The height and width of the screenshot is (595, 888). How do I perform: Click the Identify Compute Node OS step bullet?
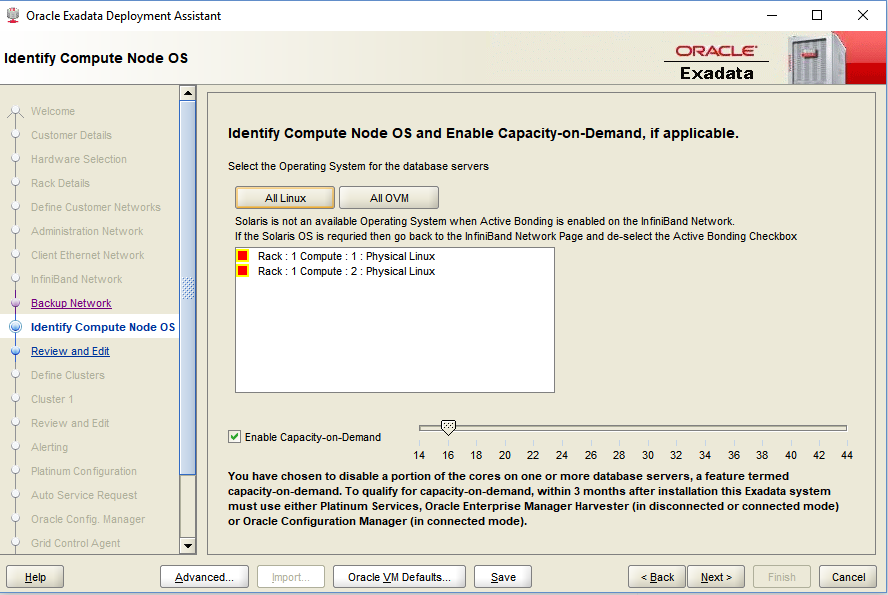(15, 327)
